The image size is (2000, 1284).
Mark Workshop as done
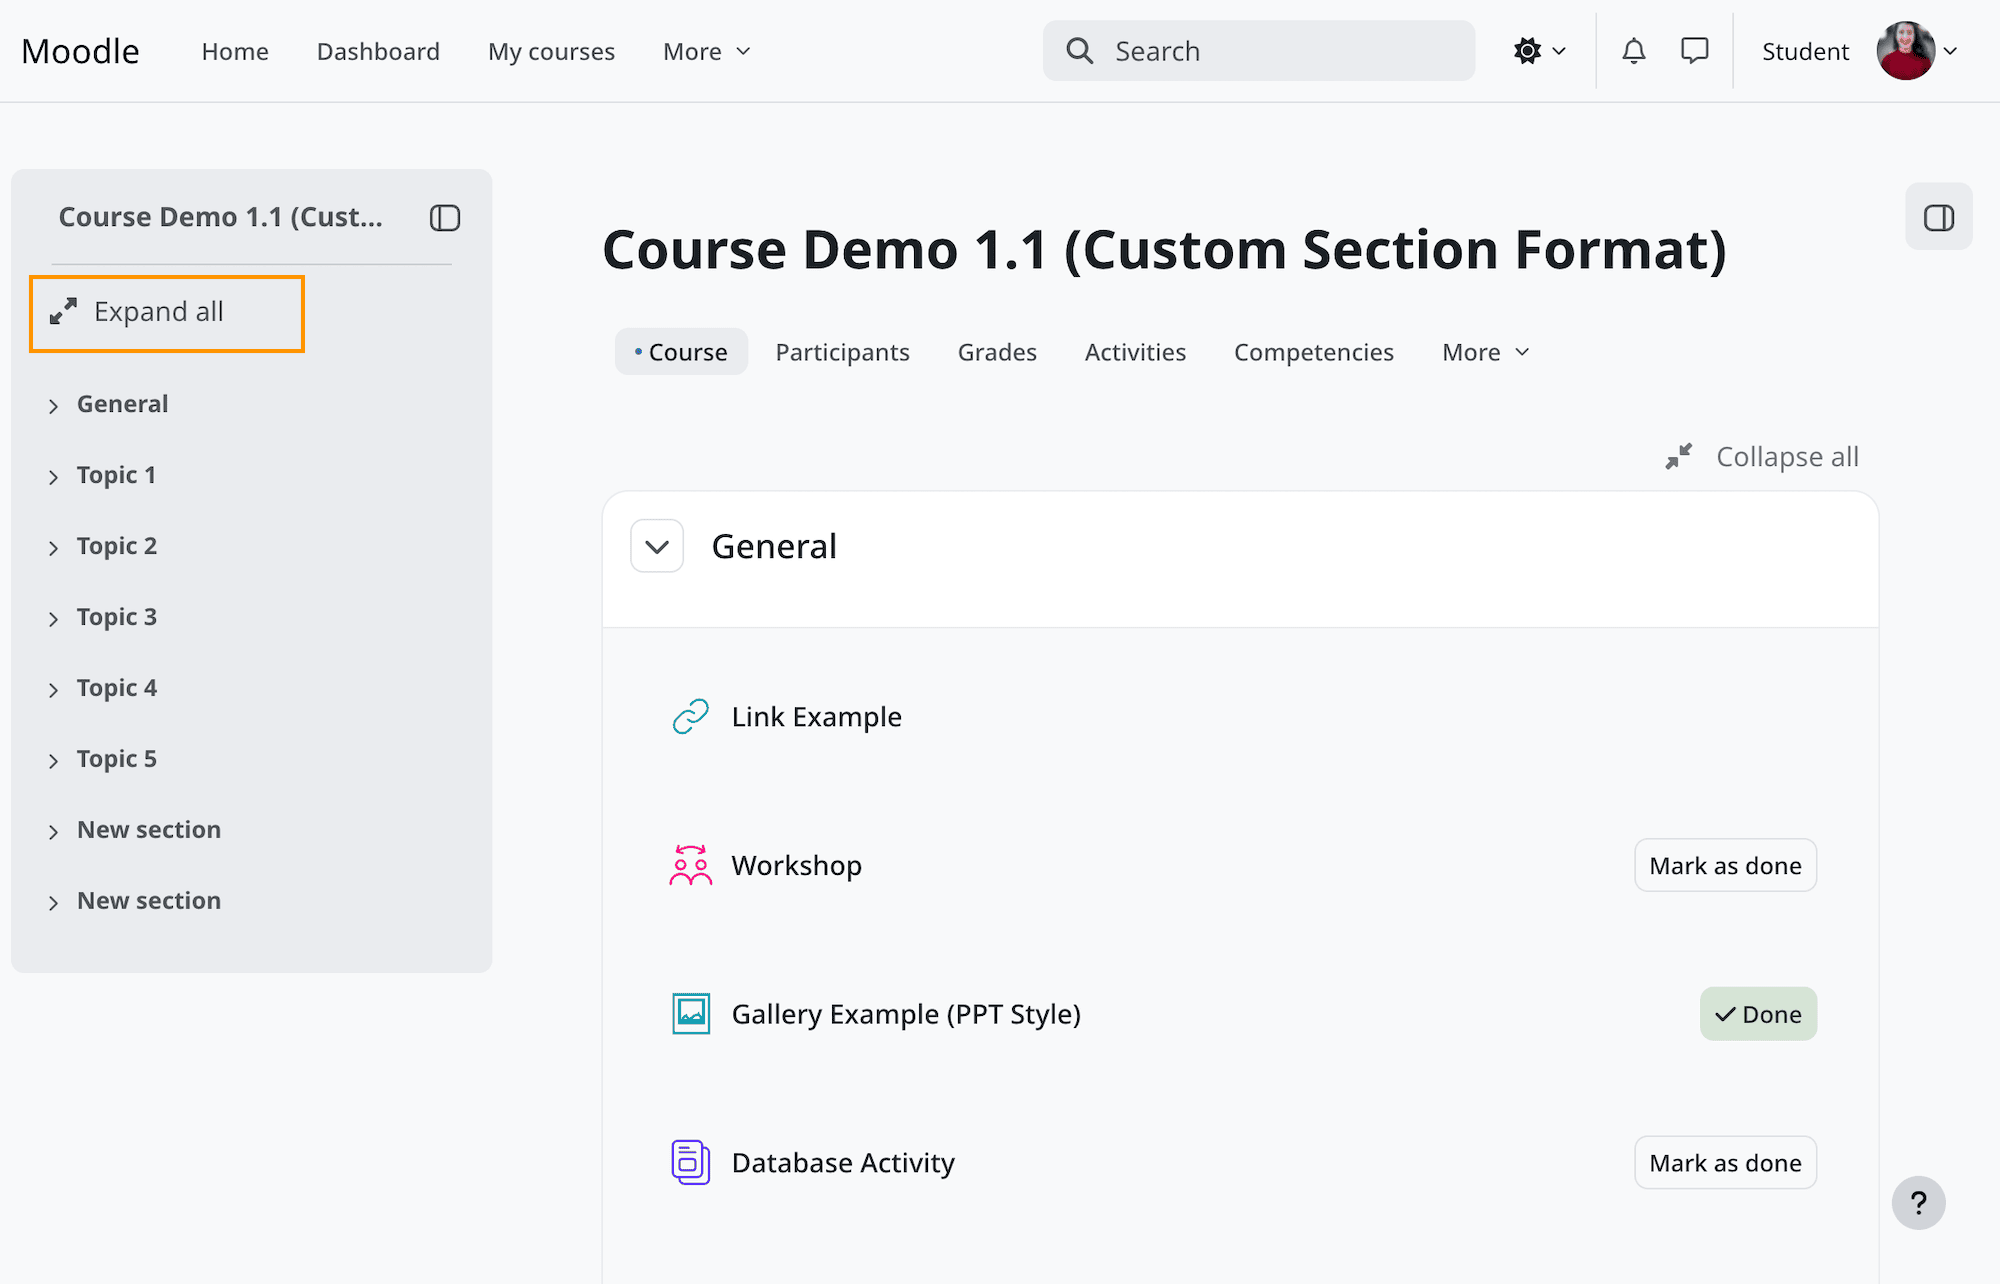1726,866
